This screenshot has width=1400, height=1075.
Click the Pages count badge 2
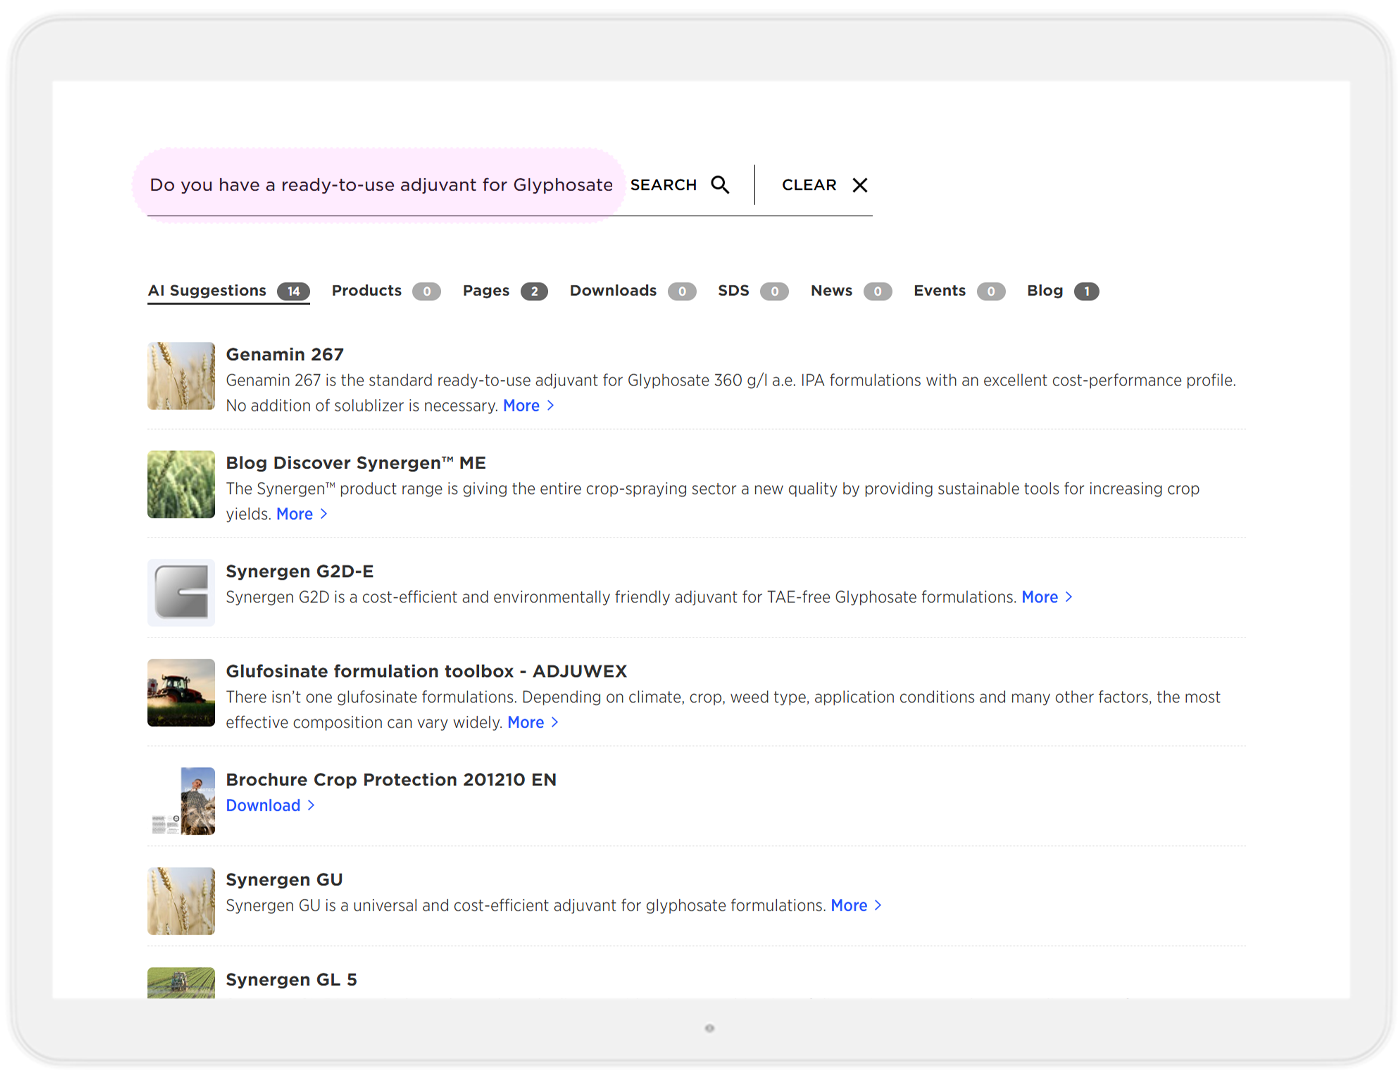coord(534,292)
